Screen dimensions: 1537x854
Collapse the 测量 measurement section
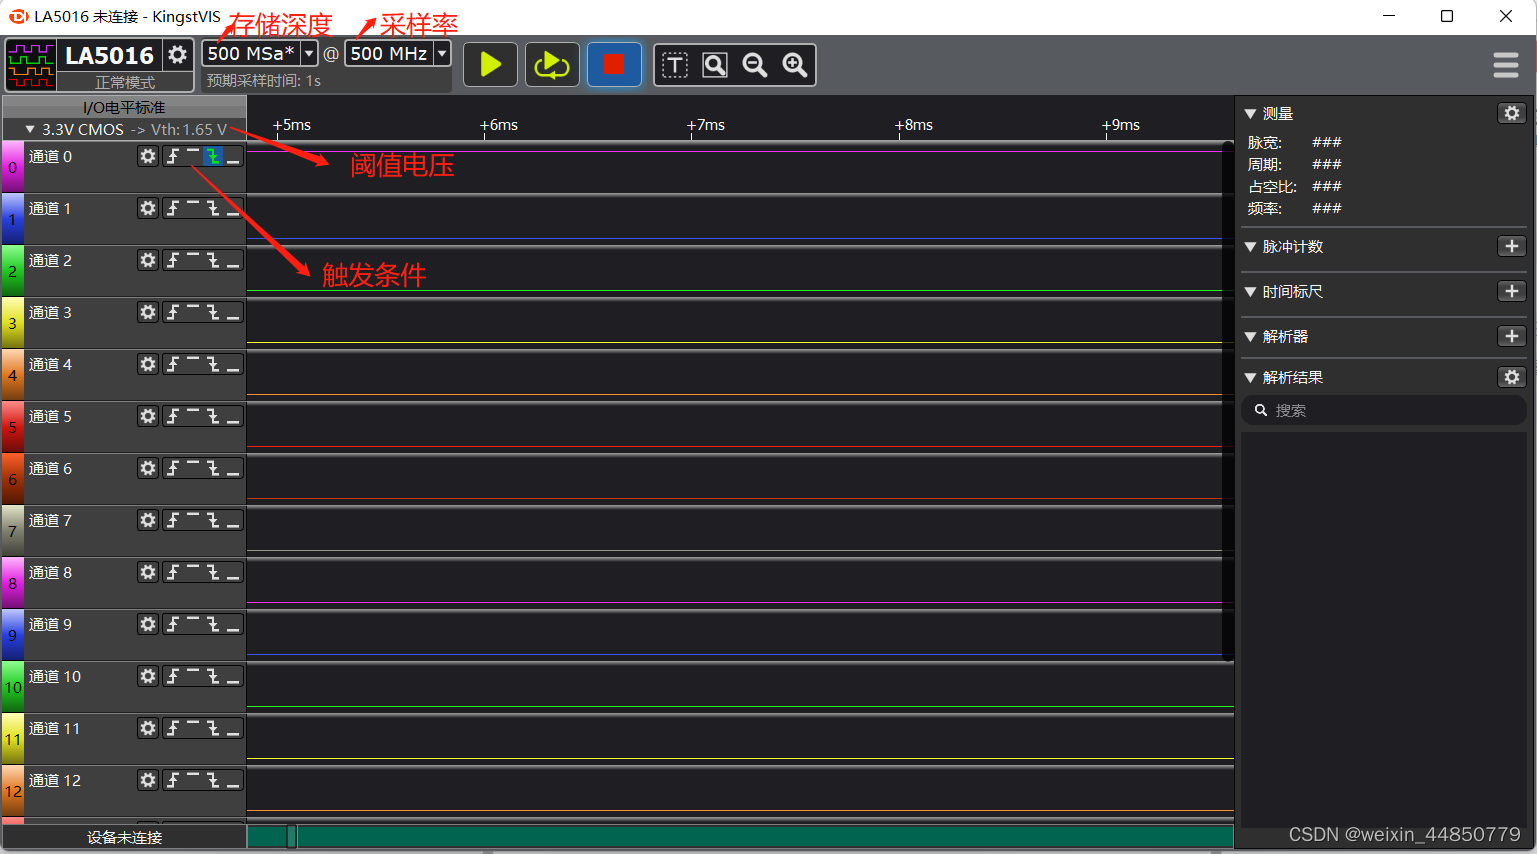click(1250, 114)
